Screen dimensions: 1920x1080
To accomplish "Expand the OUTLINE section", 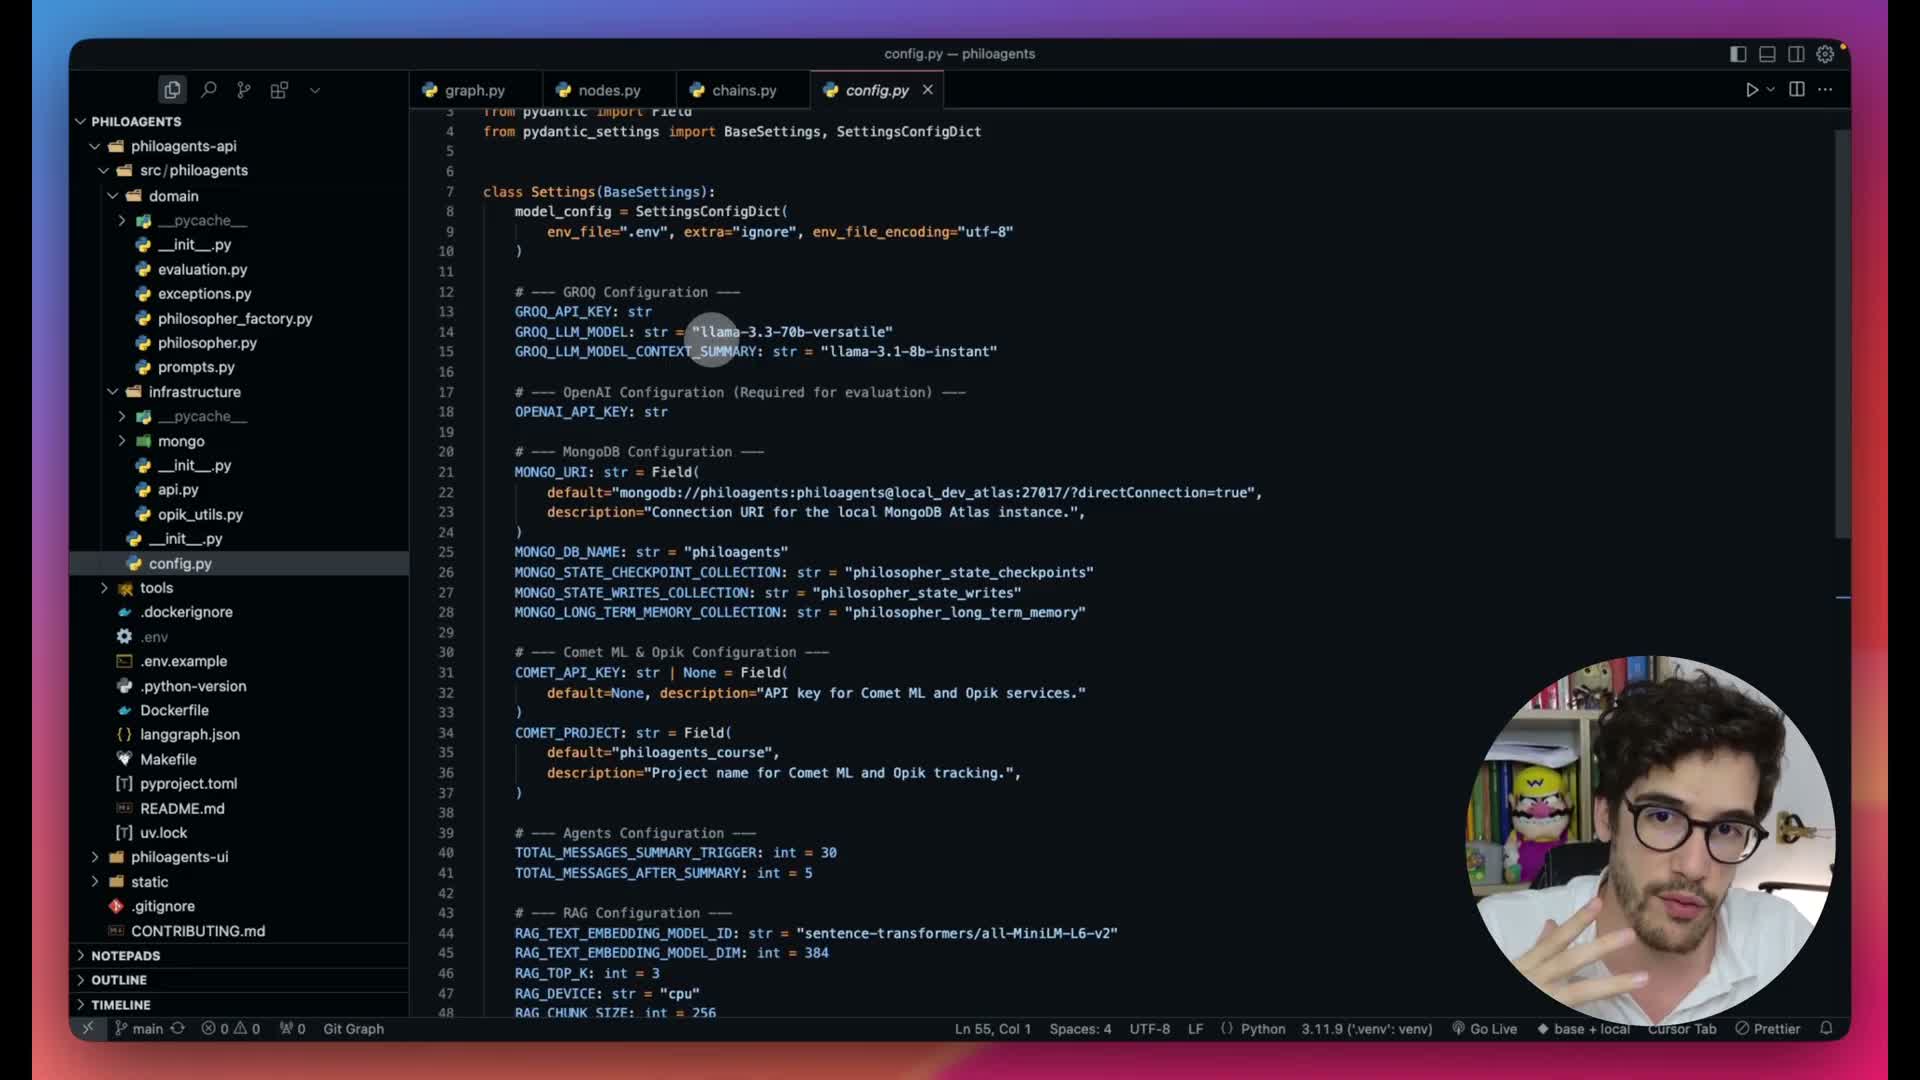I will (x=119, y=980).
